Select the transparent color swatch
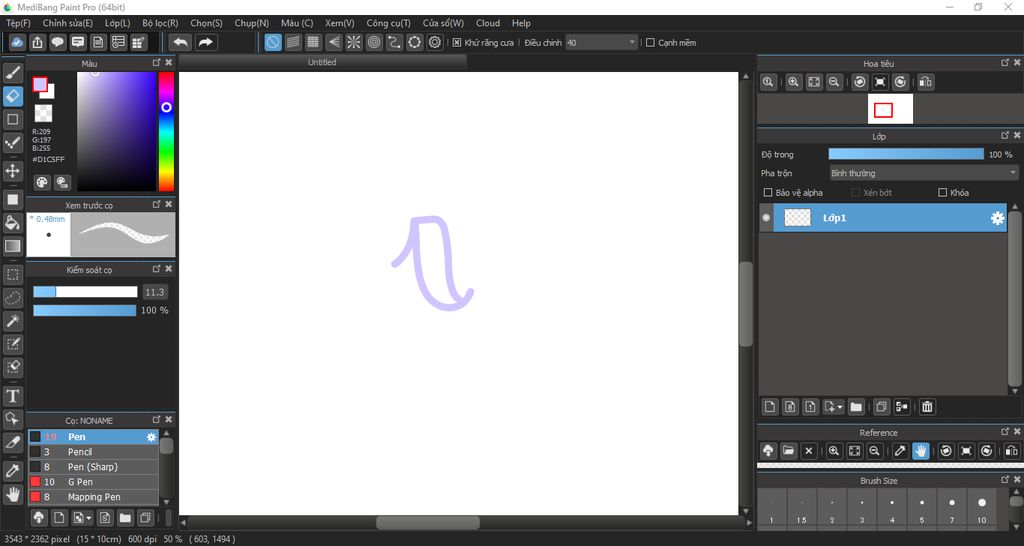This screenshot has width=1024, height=546. click(x=43, y=114)
